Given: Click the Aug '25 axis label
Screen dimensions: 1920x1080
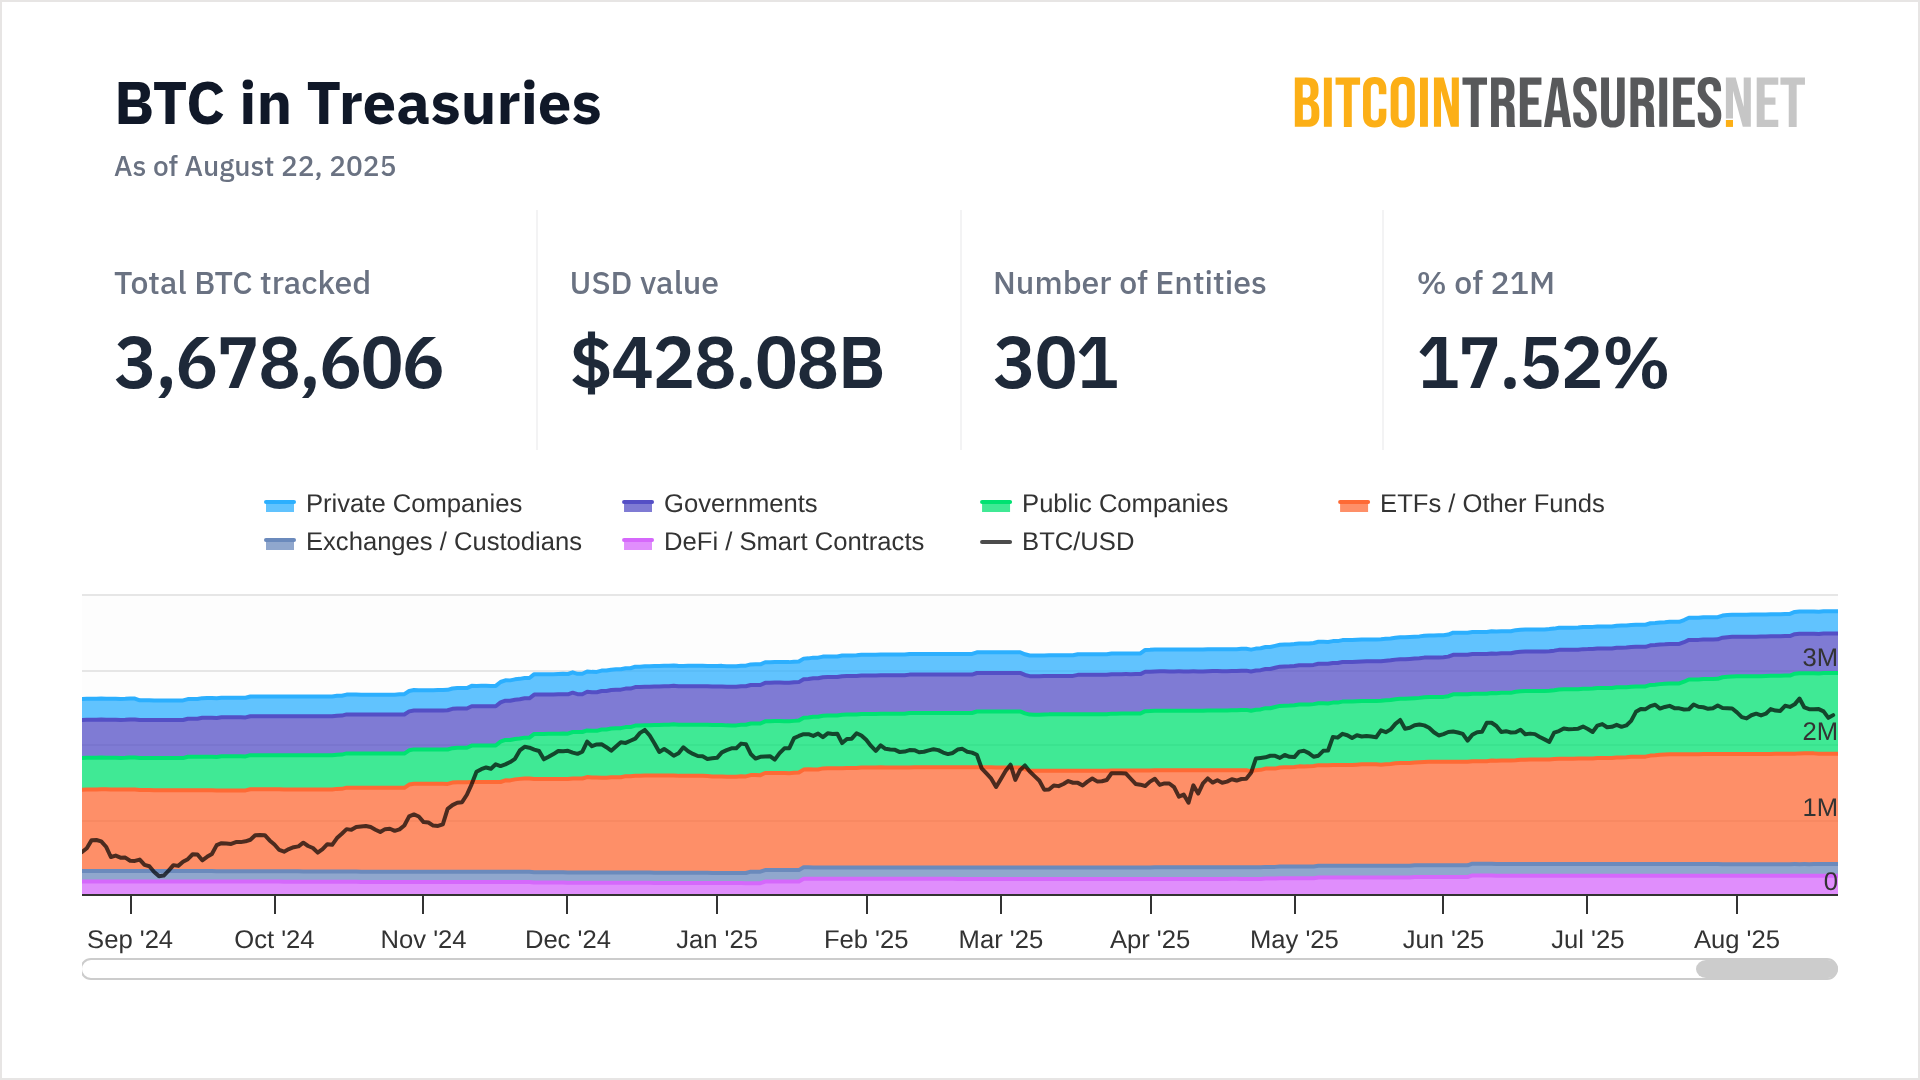Looking at the screenshot, I should point(1736,940).
